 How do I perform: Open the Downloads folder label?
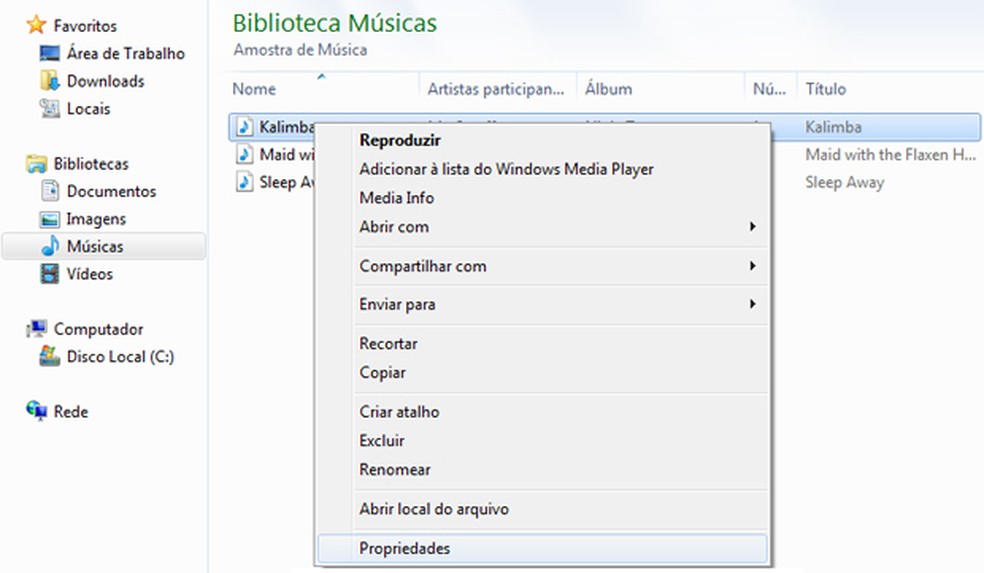coord(105,81)
